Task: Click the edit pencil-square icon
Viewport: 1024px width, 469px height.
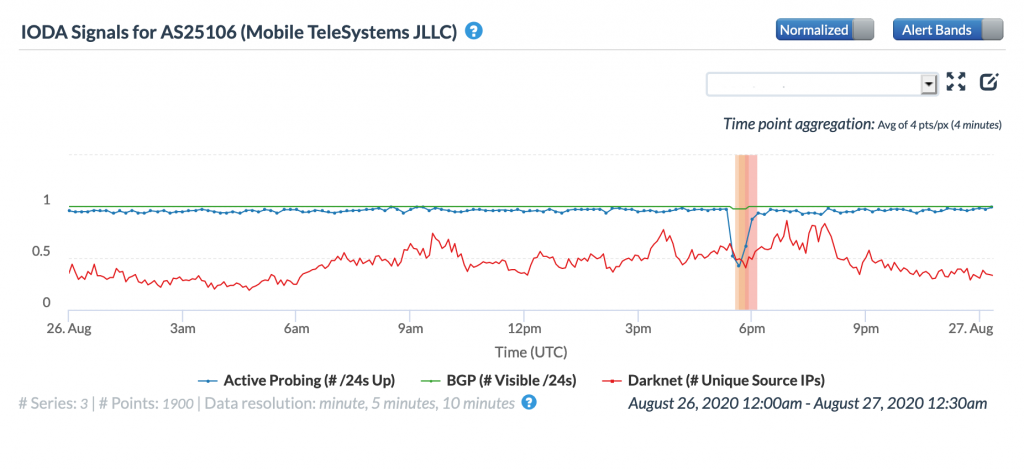Action: tap(989, 83)
